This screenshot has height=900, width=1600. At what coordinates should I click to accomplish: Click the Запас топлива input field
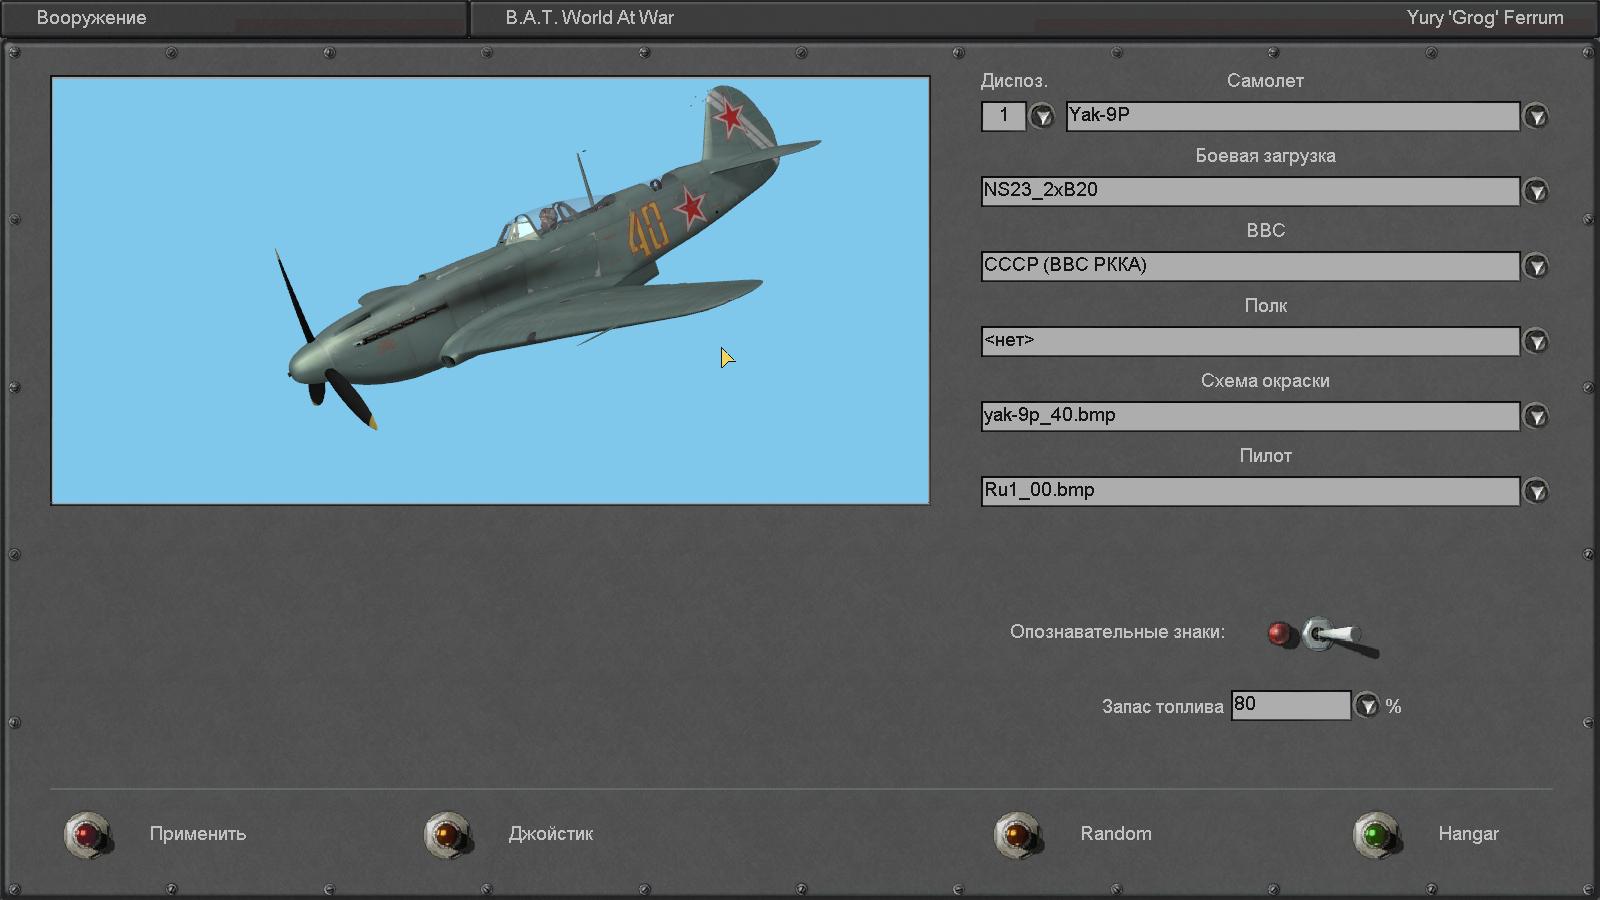click(x=1289, y=705)
